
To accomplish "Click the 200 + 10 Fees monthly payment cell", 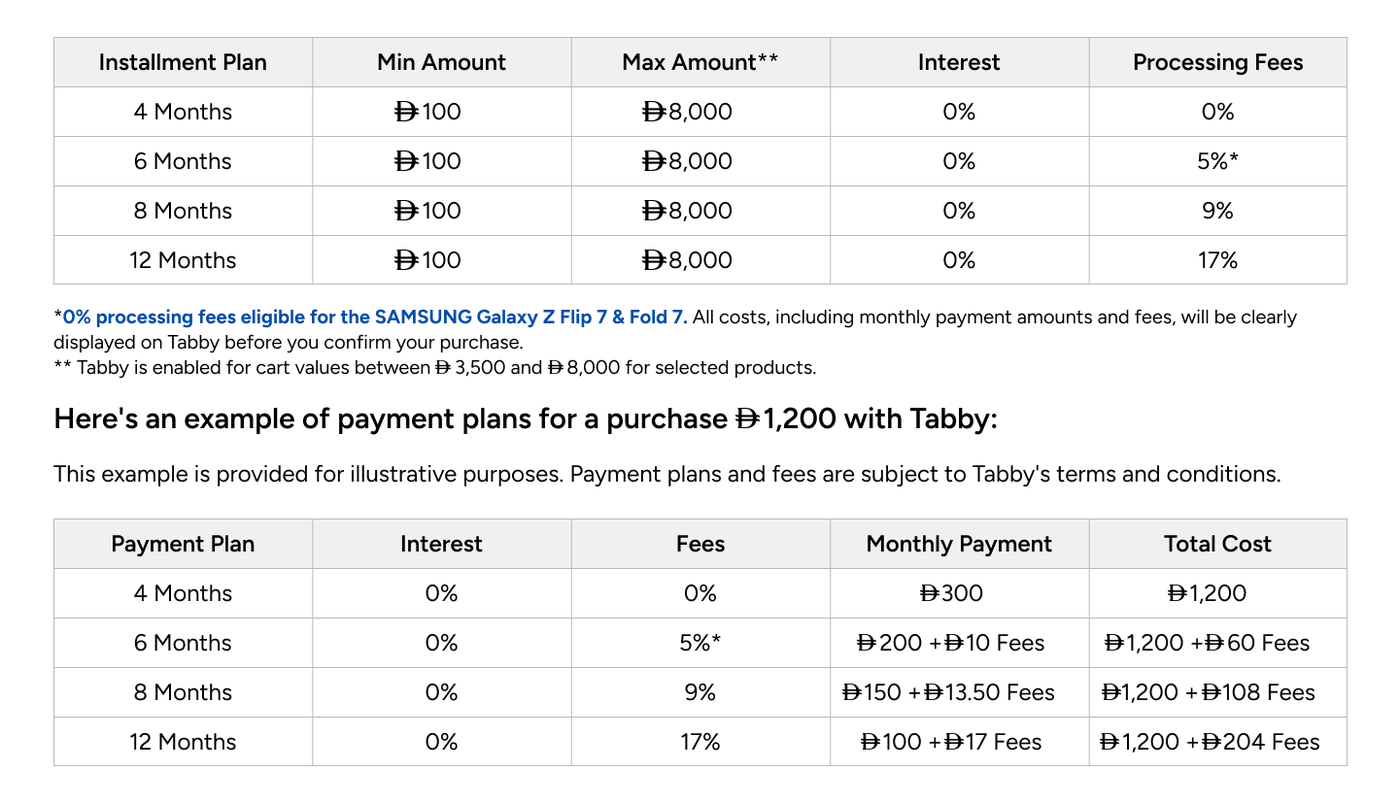I will pos(951,643).
